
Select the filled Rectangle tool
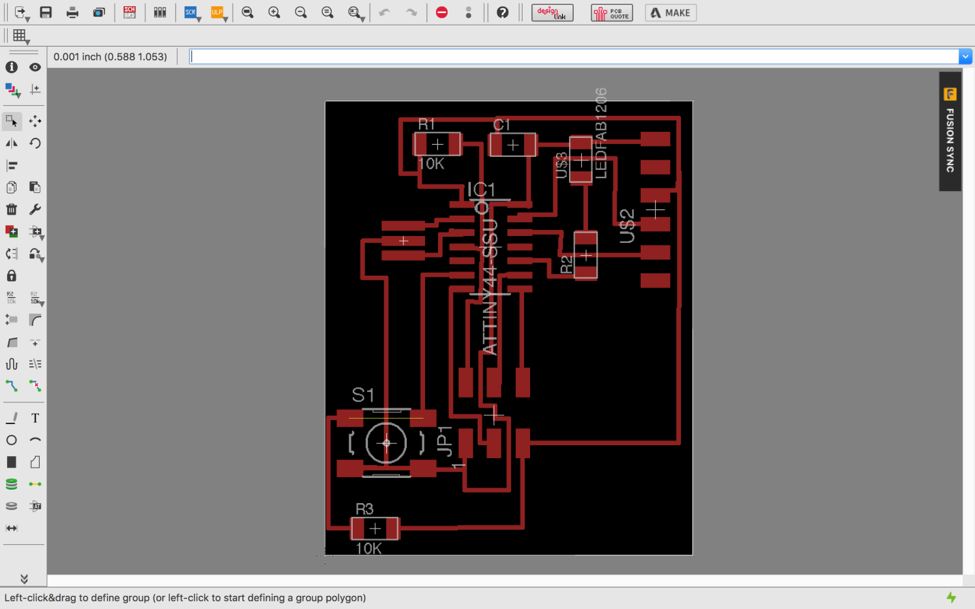click(x=11, y=462)
